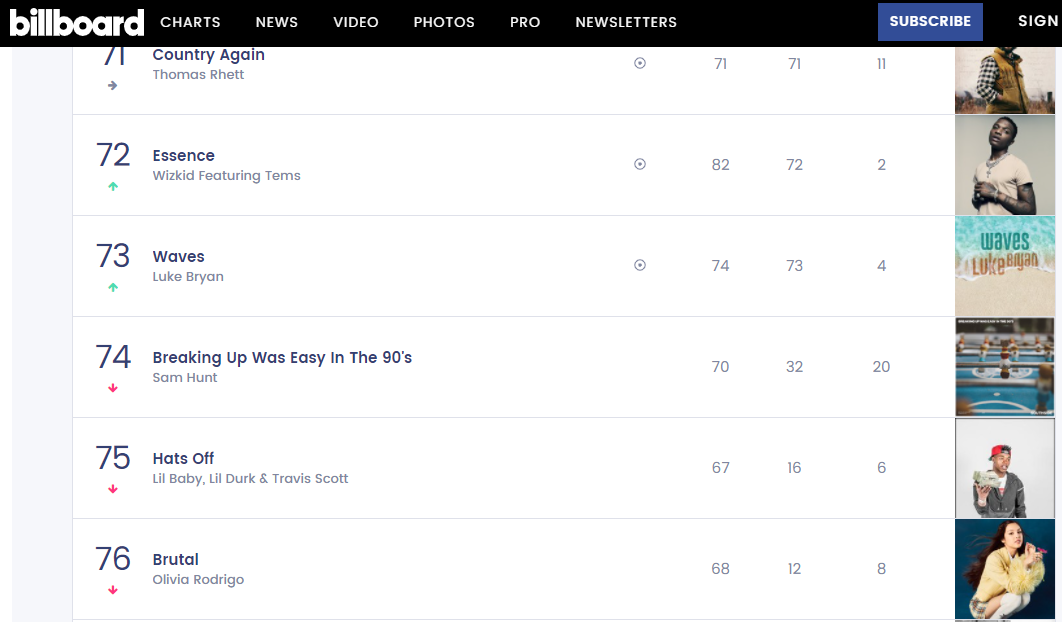Go to the News section
Screen dimensions: 1062x622
click(x=276, y=22)
